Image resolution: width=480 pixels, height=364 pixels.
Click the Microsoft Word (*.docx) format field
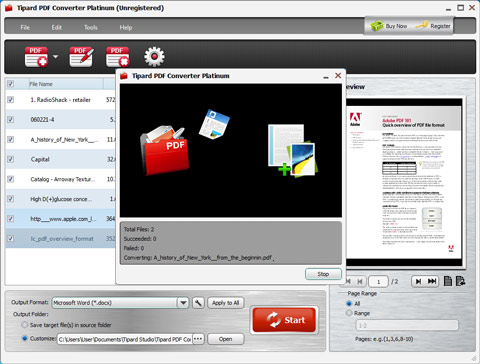(x=115, y=303)
